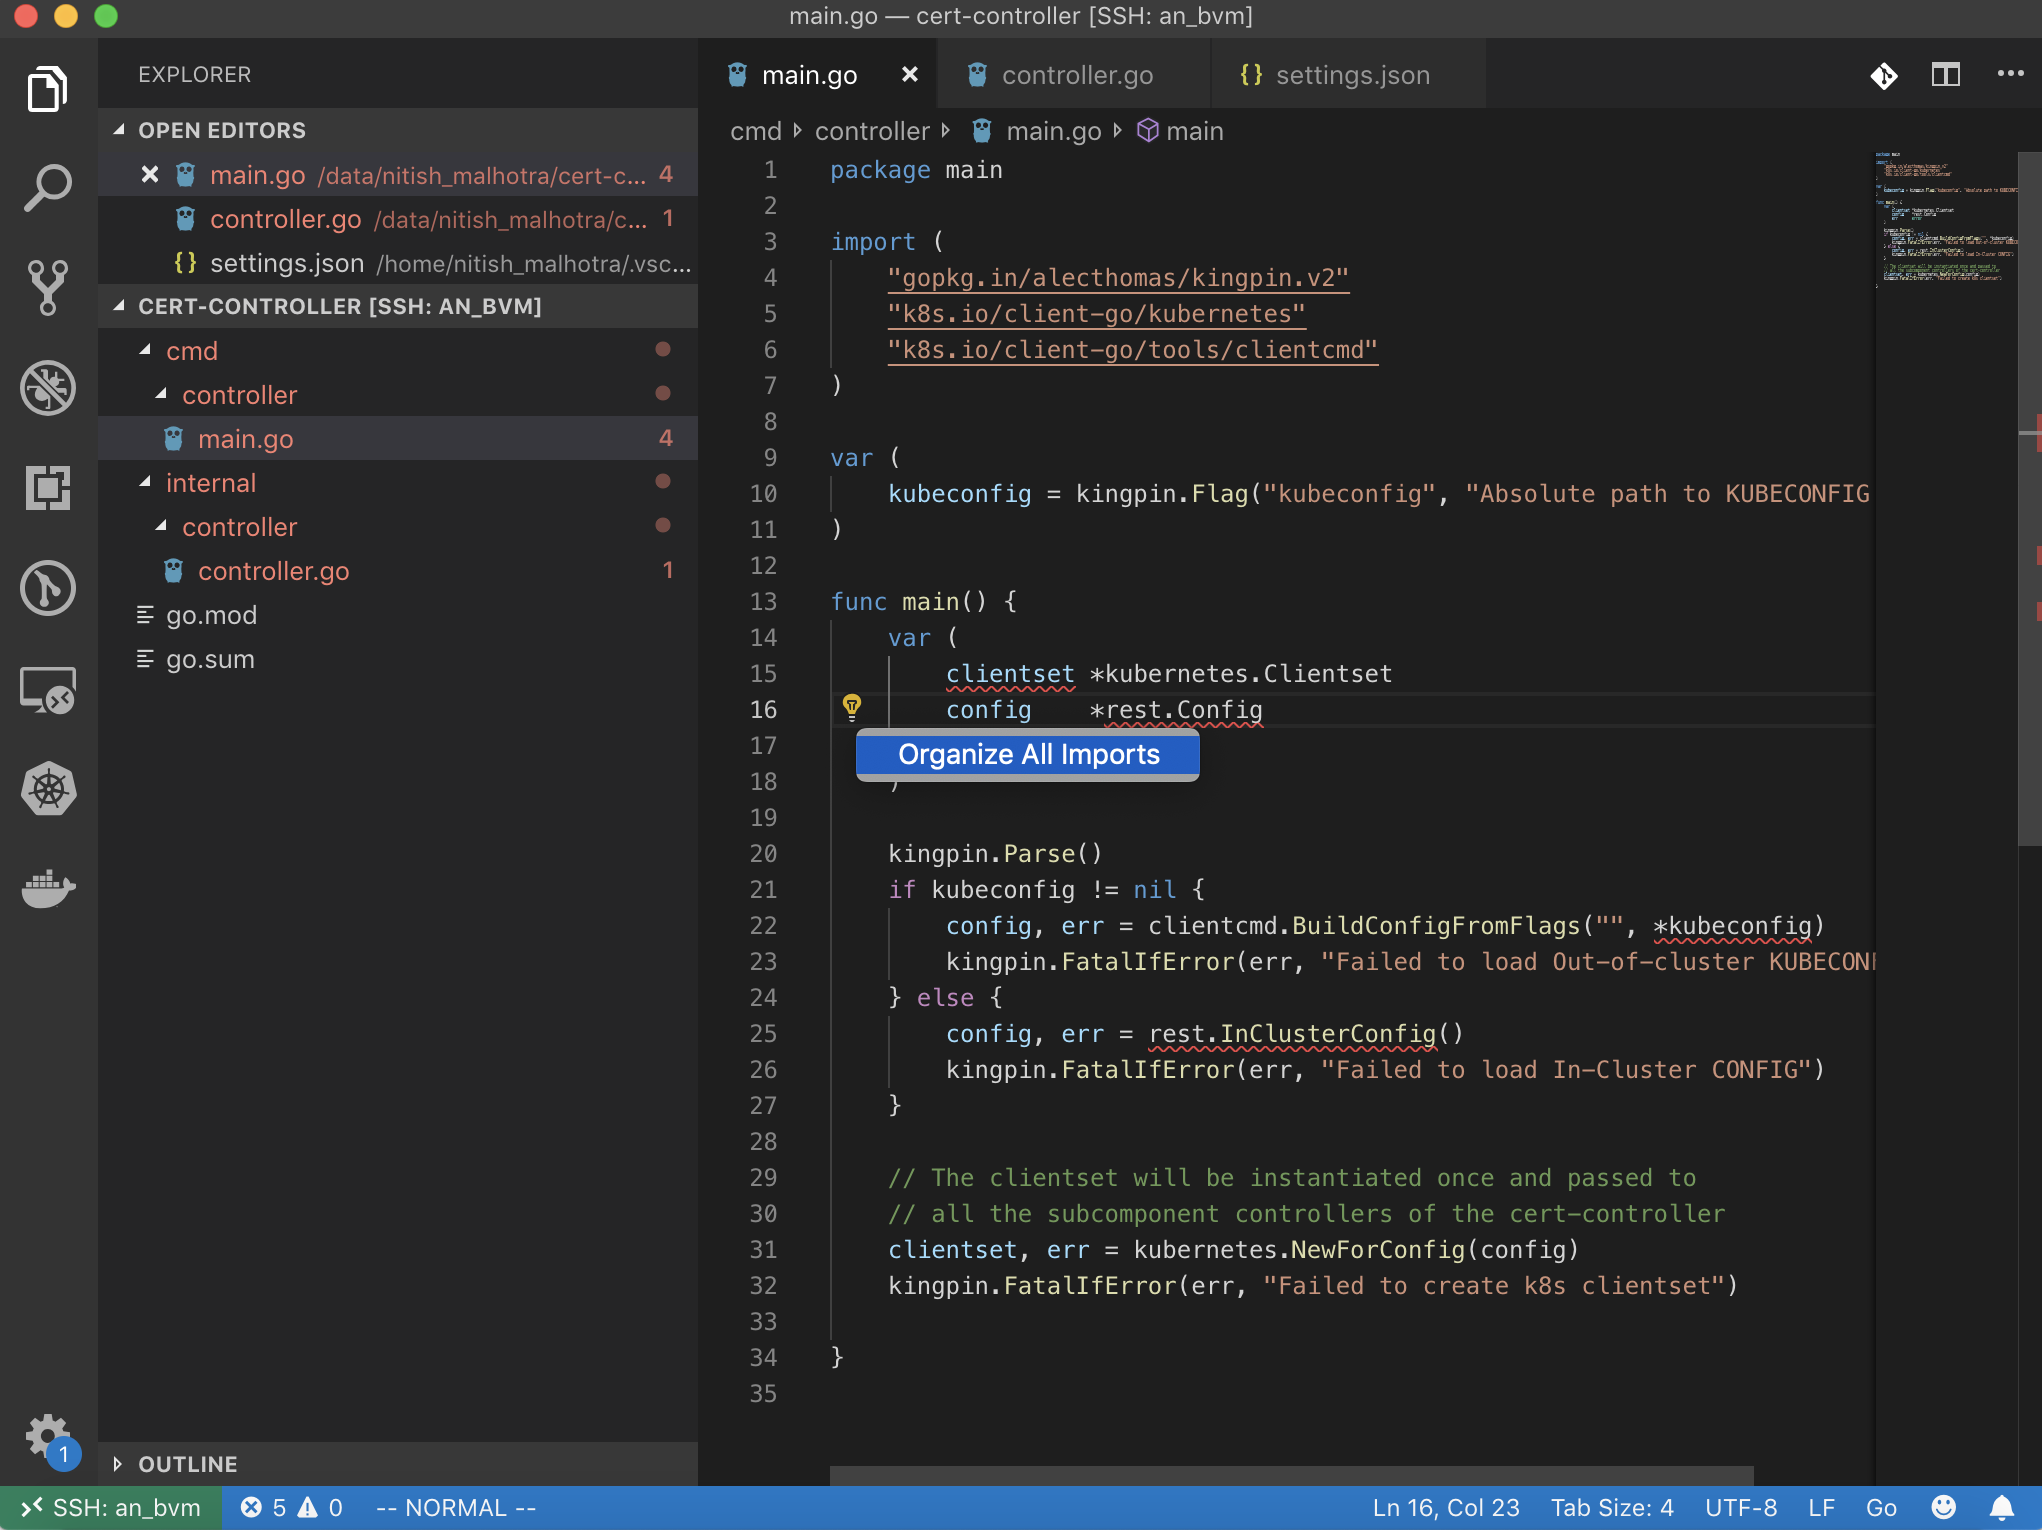Click the feedback smiley icon
This screenshot has width=2042, height=1530.
coord(1943,1507)
